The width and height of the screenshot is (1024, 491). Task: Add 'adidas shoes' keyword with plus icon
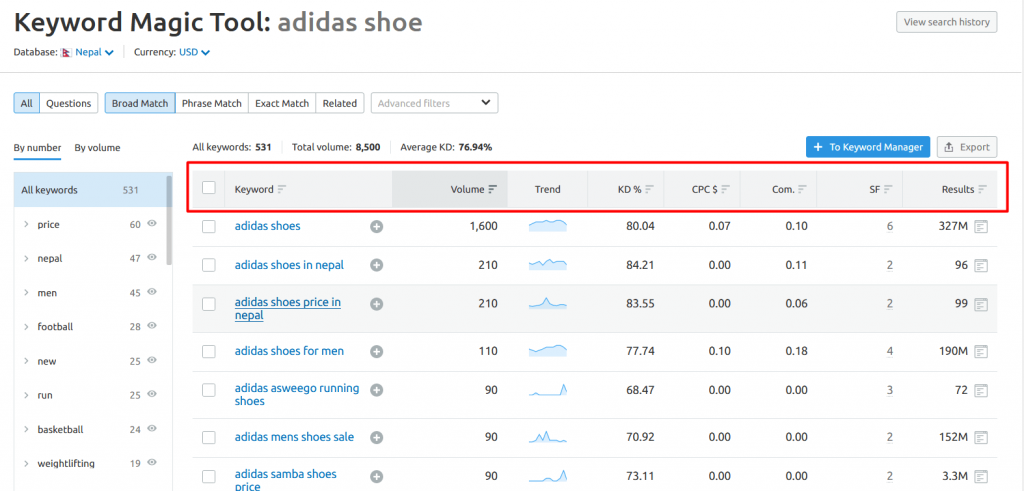tap(377, 227)
